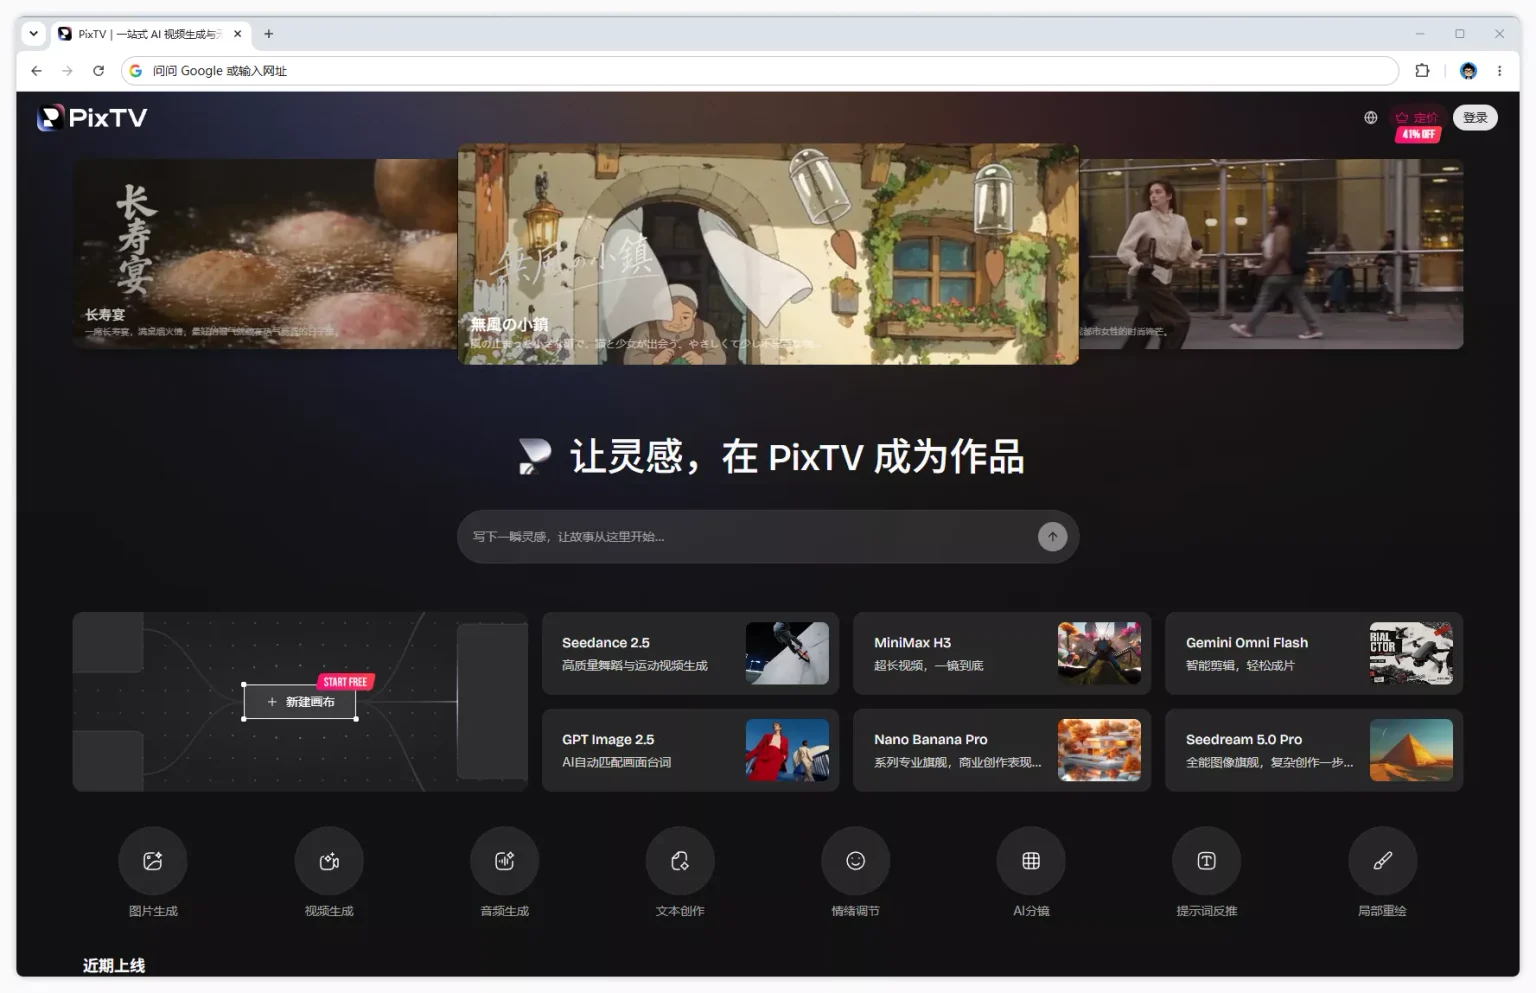Image resolution: width=1536 pixels, height=993 pixels.
Task: Click the 41% OFF badge
Action: click(x=1418, y=134)
